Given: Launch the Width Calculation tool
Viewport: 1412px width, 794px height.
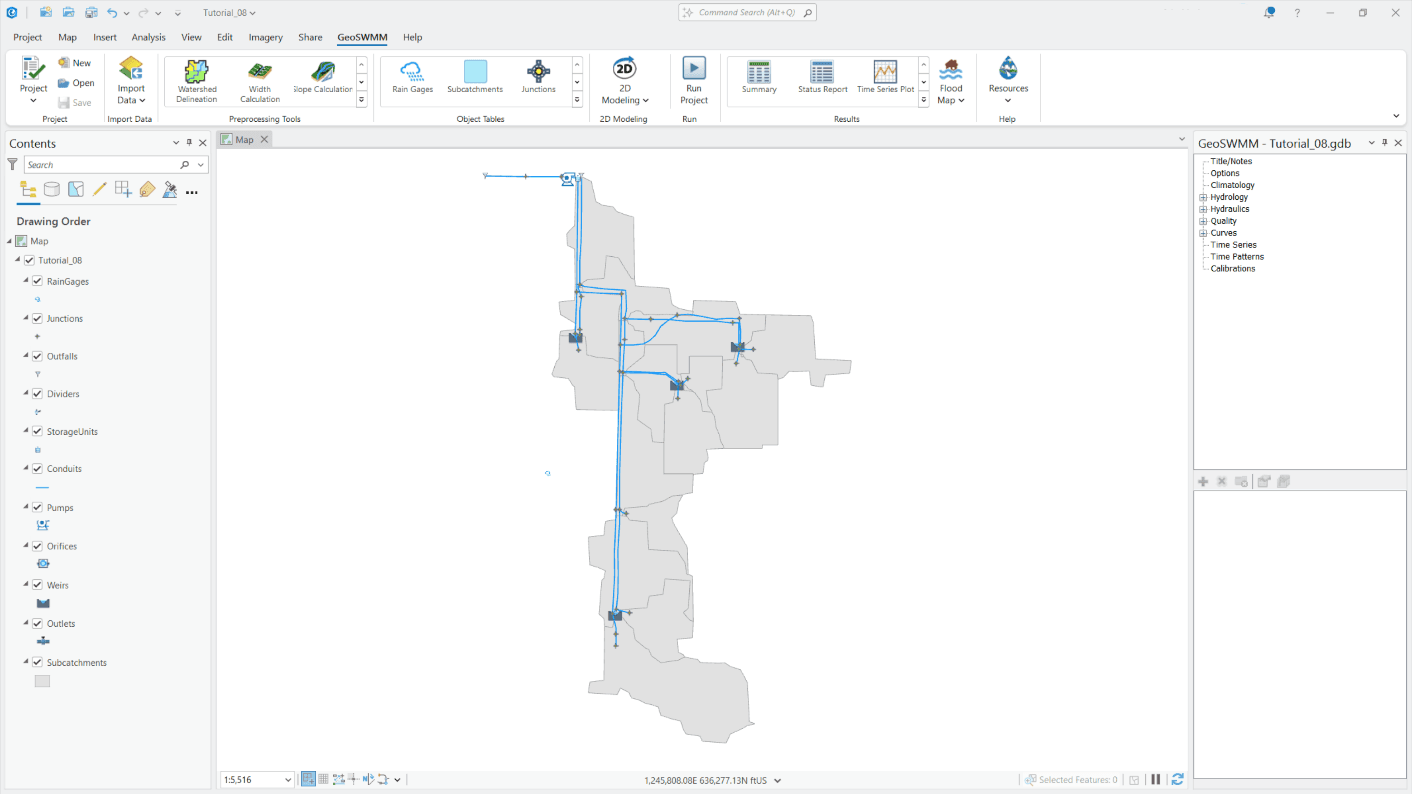Looking at the screenshot, I should pos(259,80).
